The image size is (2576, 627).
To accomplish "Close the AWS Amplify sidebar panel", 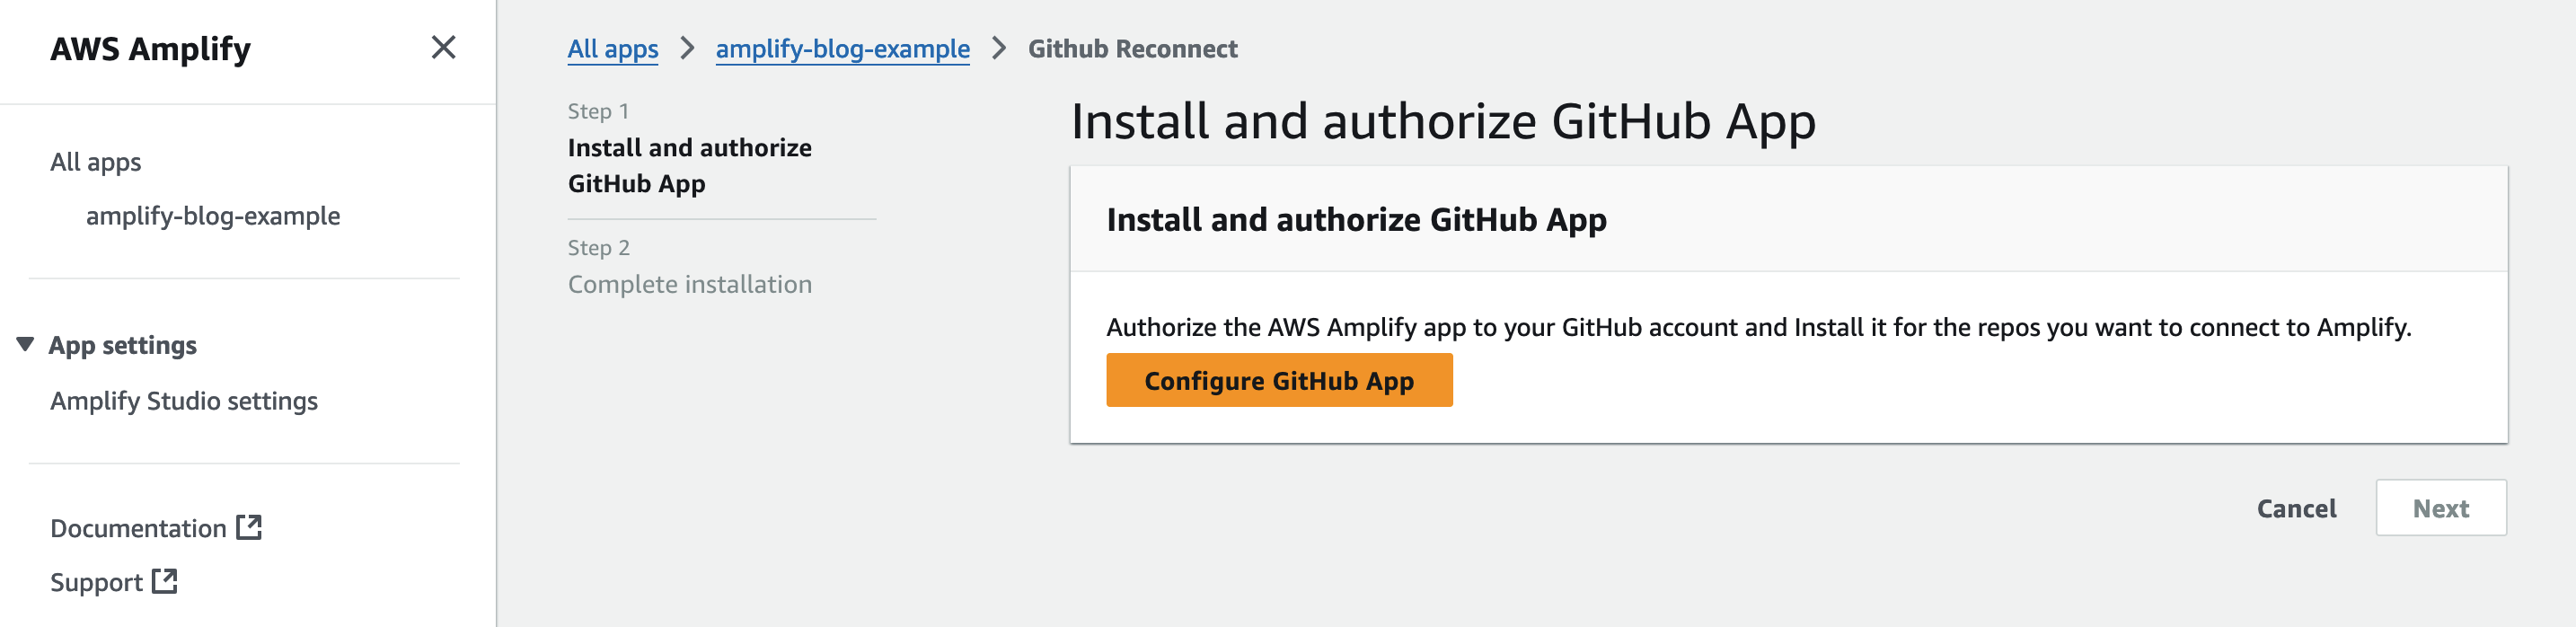I will click(x=443, y=47).
